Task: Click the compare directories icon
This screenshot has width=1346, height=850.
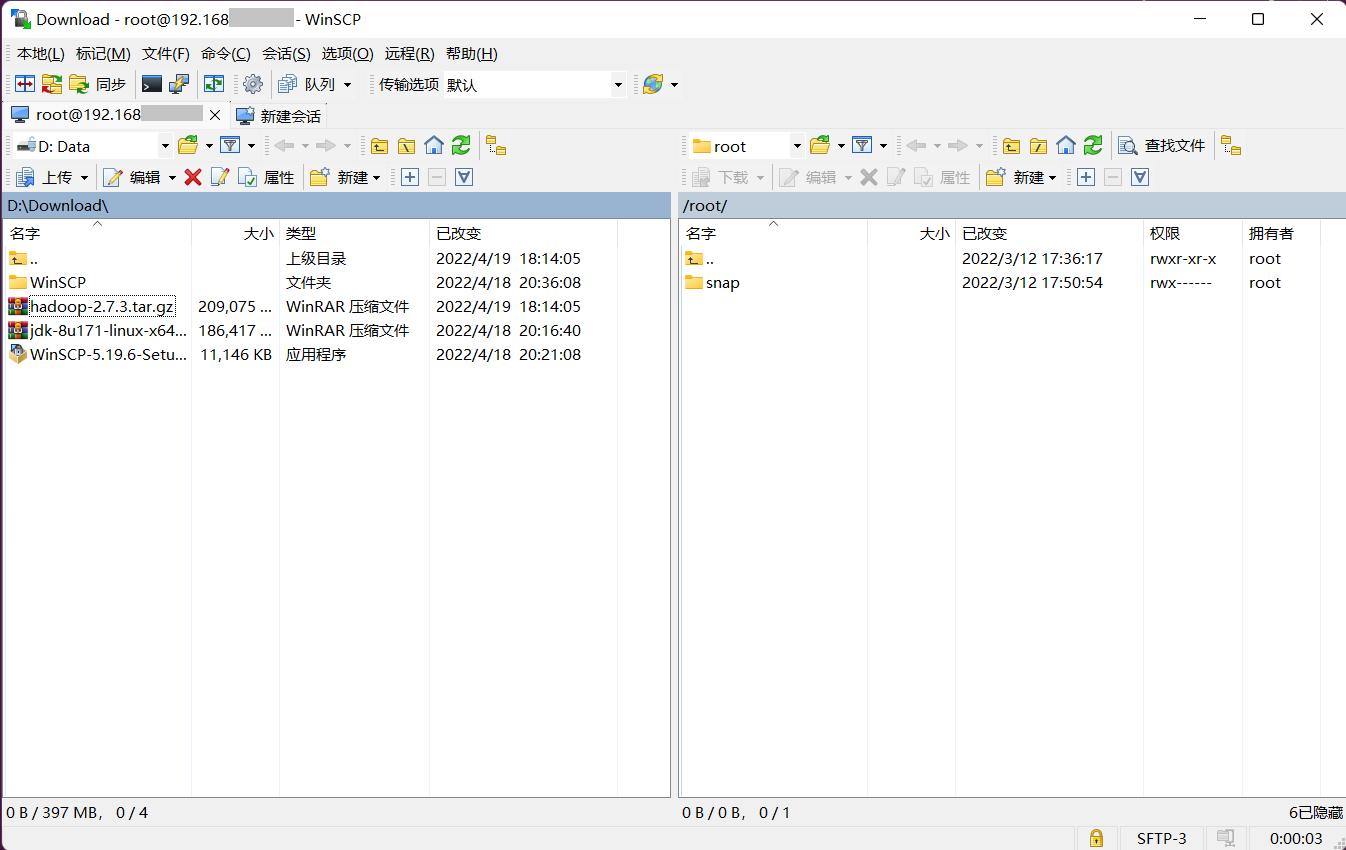Action: coord(25,85)
